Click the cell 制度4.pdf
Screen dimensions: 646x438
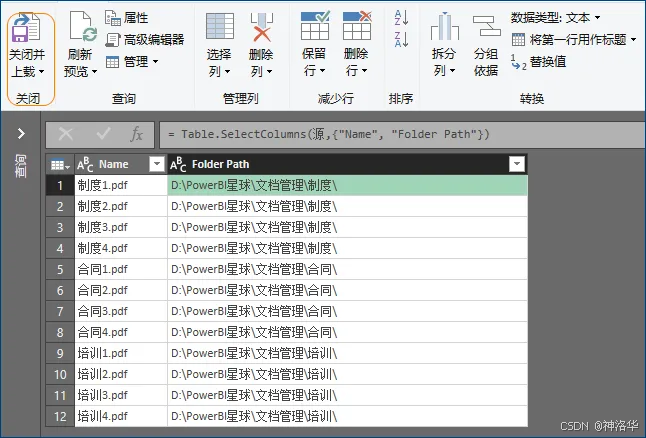tap(121, 248)
